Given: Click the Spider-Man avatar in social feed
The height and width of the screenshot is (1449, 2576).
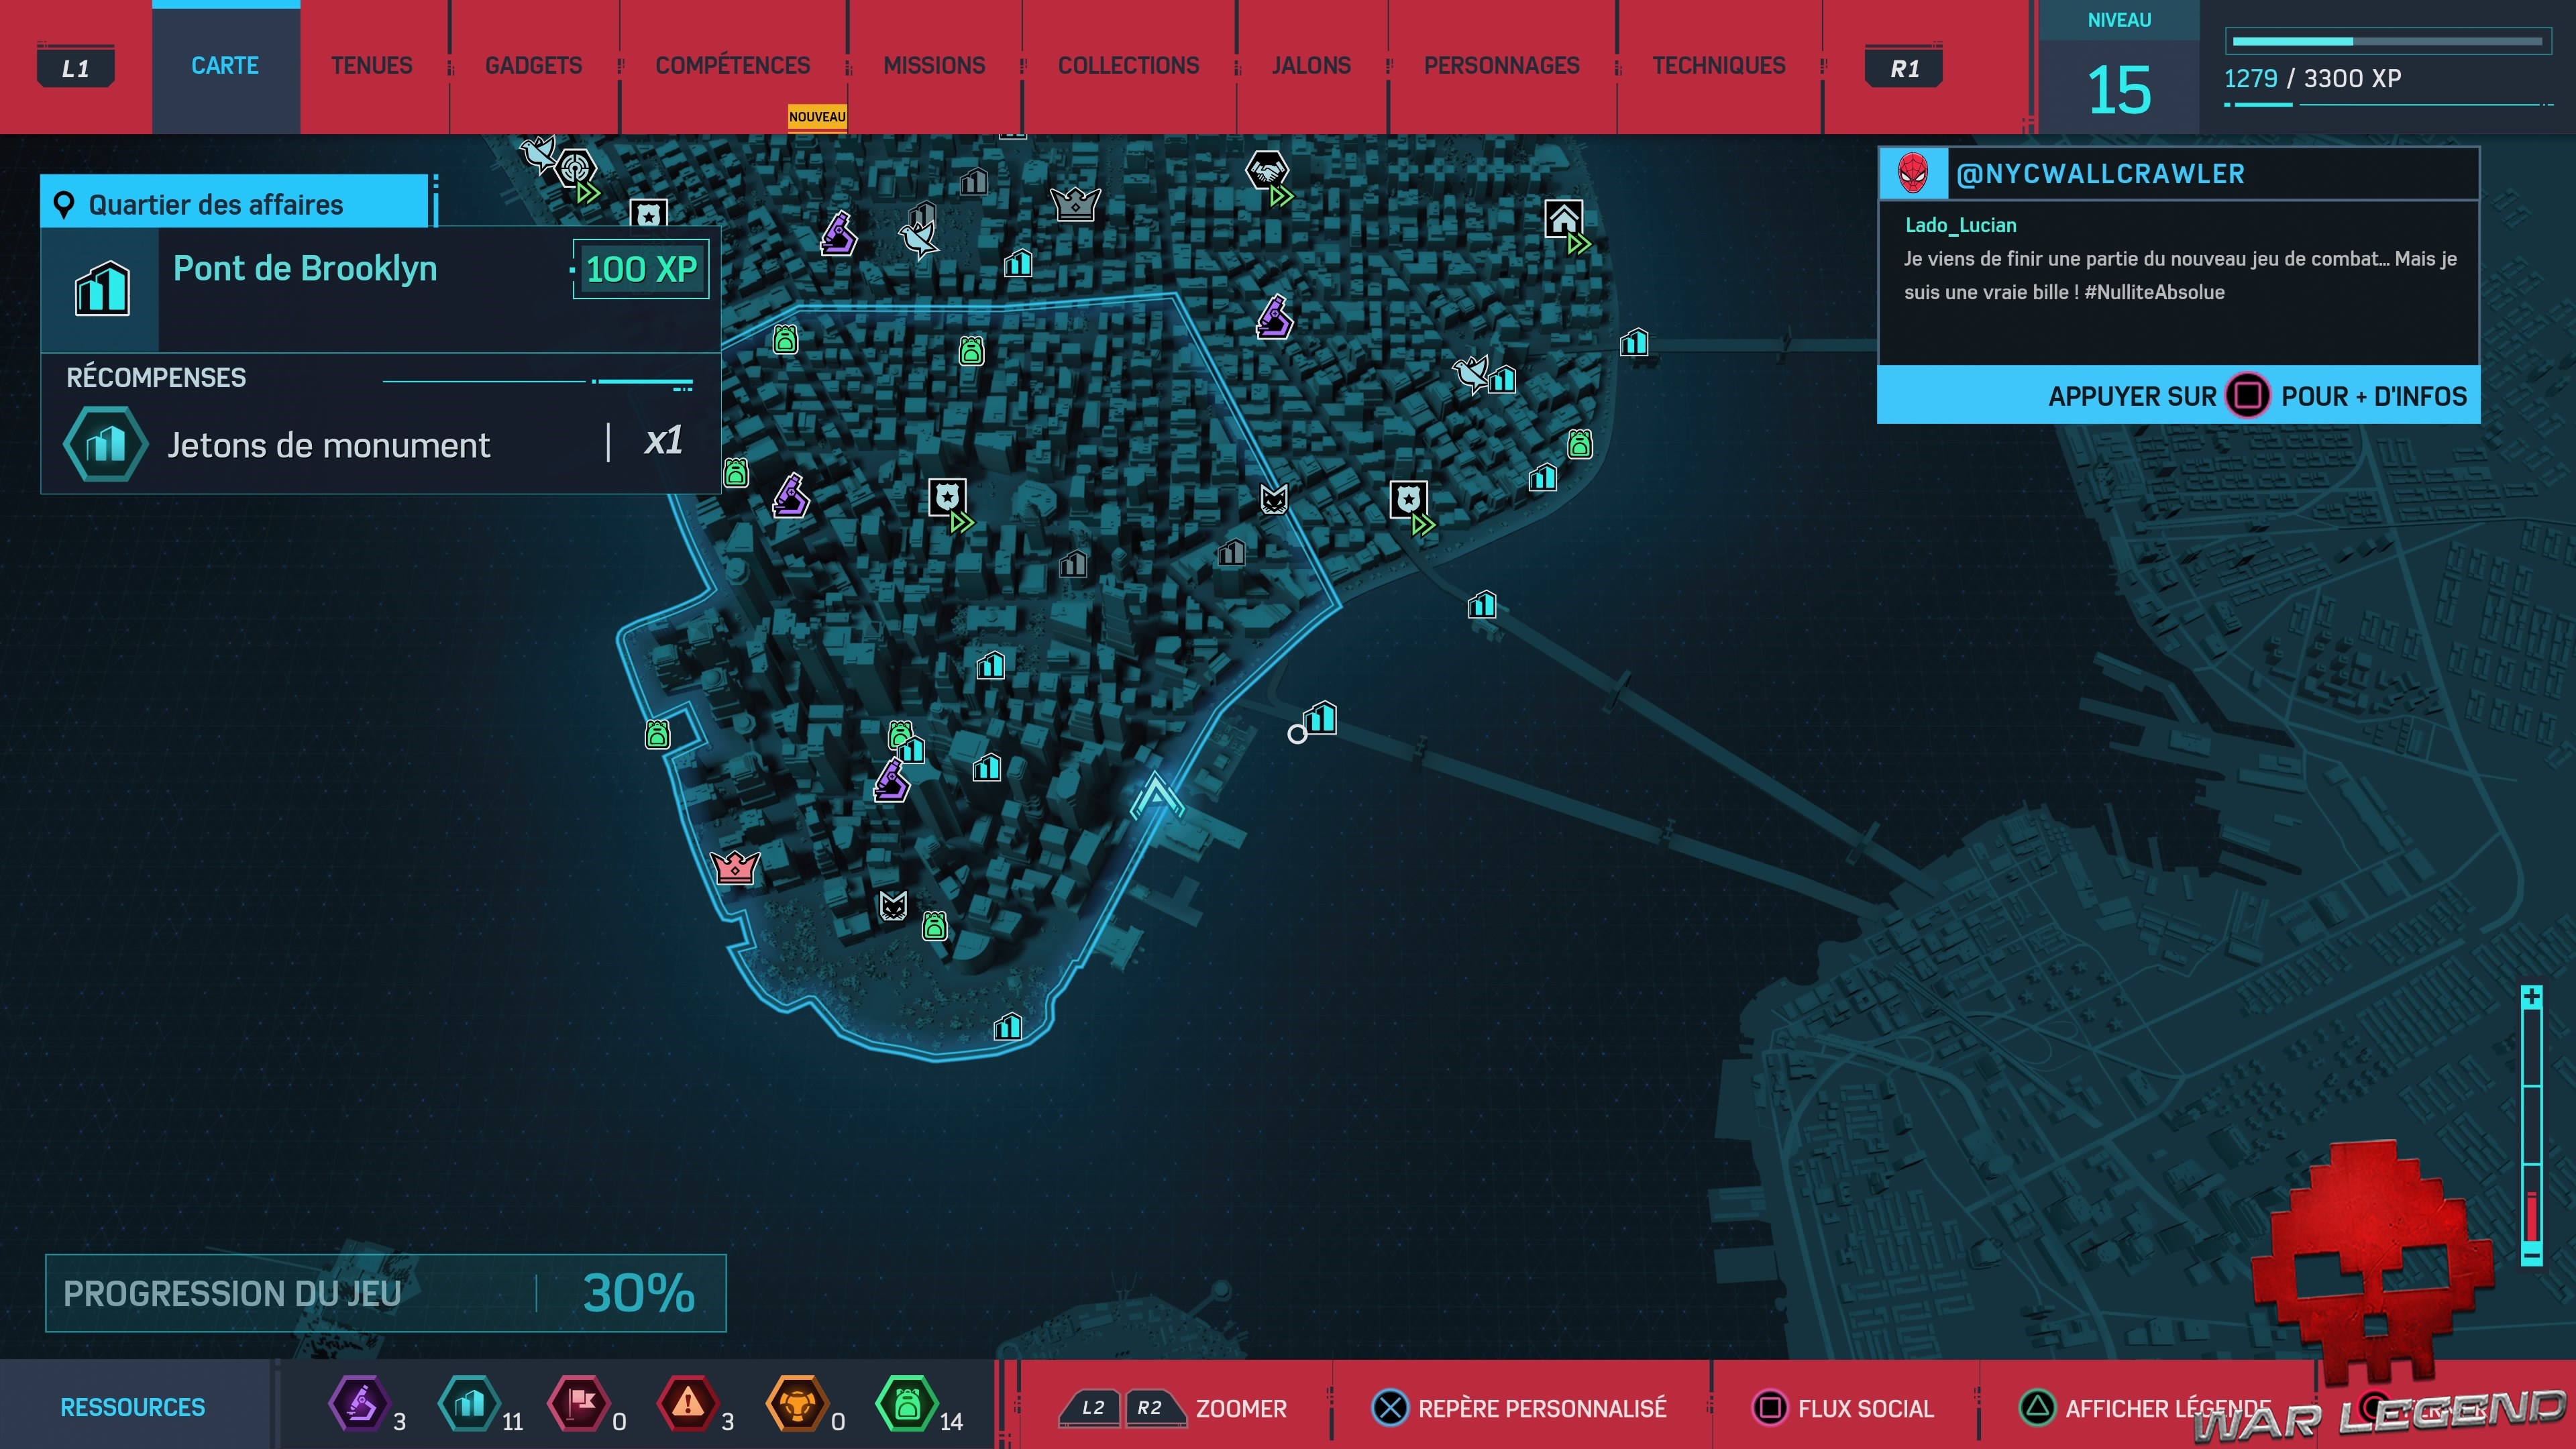Looking at the screenshot, I should click(x=1913, y=173).
